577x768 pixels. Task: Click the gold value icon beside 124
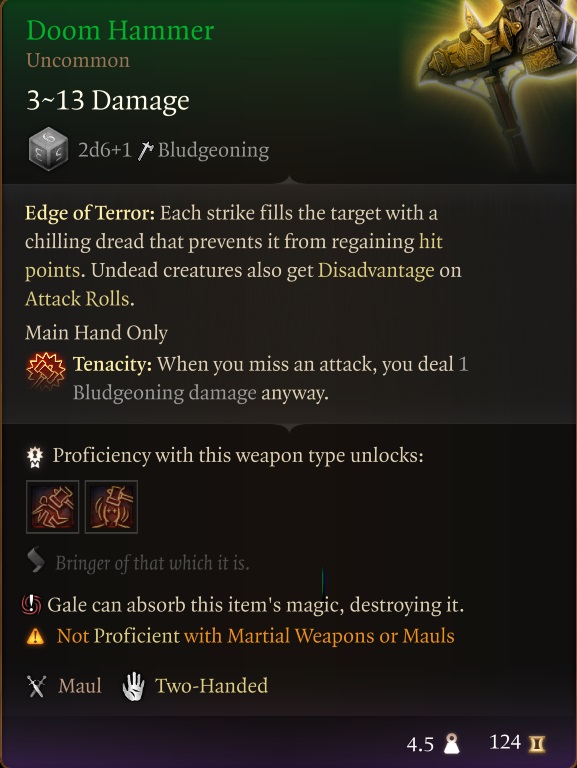click(537, 744)
